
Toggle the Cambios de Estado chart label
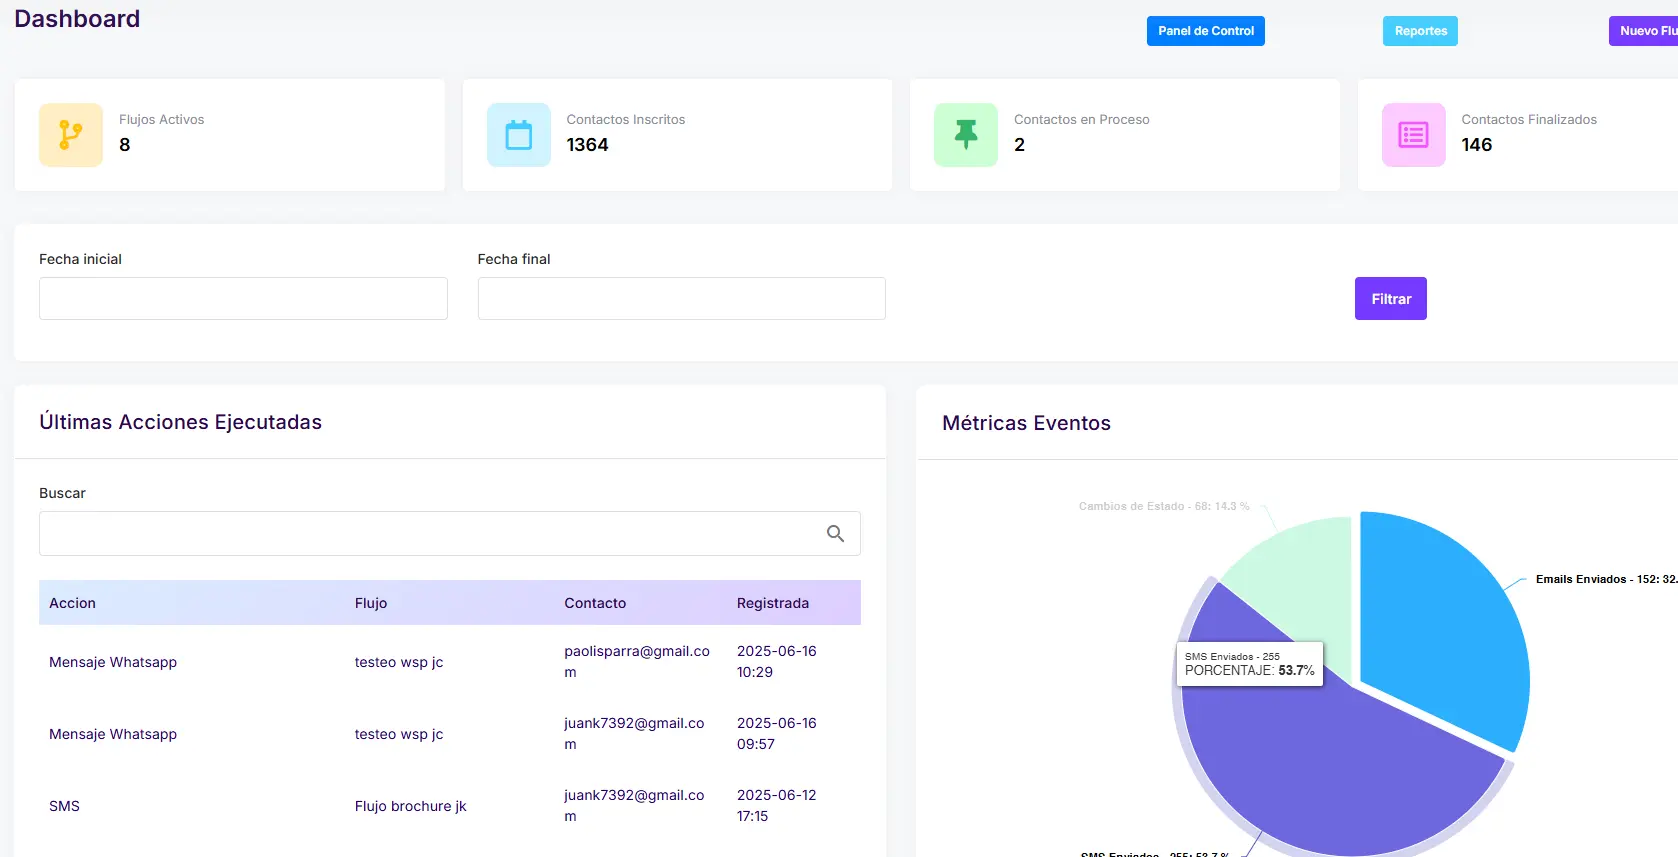coord(1163,506)
